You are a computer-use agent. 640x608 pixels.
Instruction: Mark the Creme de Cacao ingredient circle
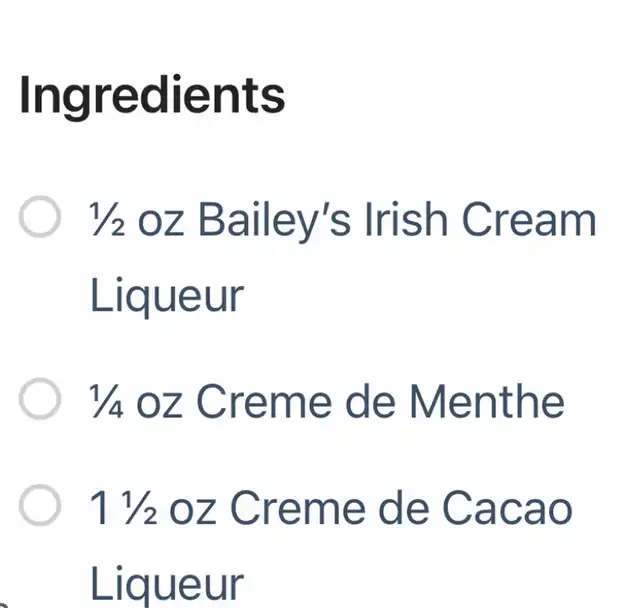coord(41,508)
